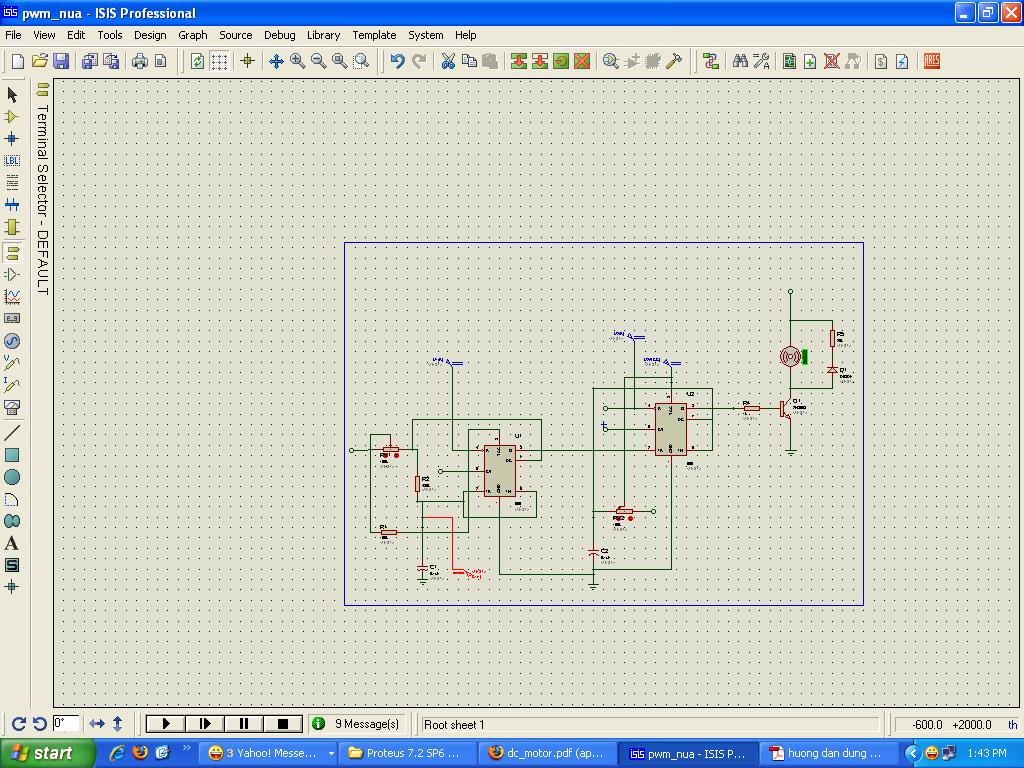The height and width of the screenshot is (768, 1024).
Task: Toggle horizontal mirror reflection arrow
Action: 97,723
